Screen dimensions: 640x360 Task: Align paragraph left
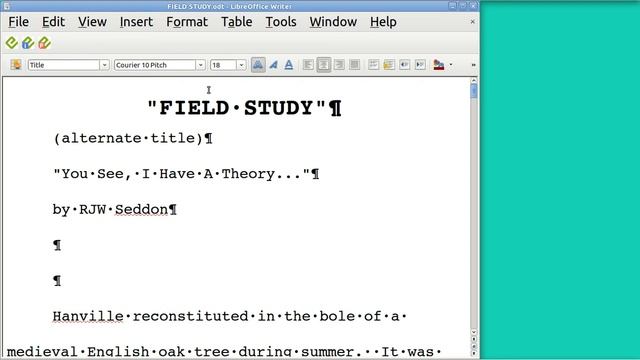coord(308,64)
